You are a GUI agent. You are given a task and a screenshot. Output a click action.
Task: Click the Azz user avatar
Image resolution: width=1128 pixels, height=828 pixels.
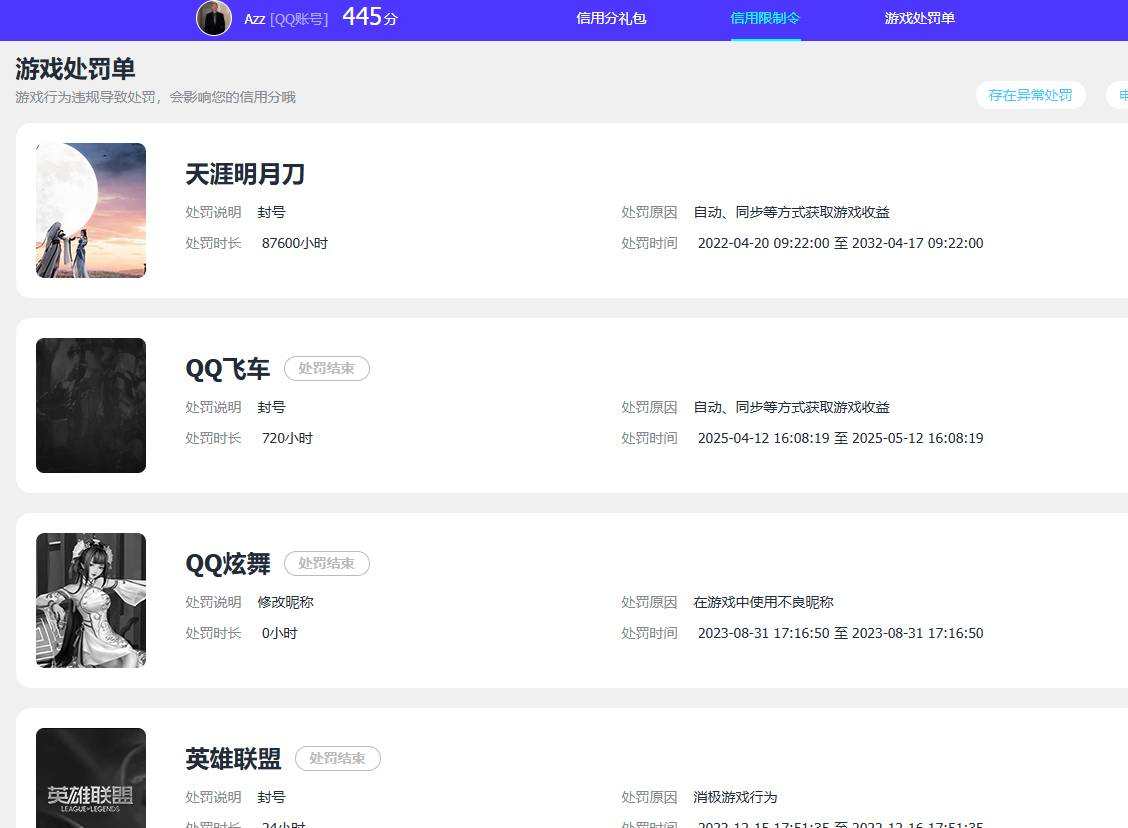(x=214, y=18)
